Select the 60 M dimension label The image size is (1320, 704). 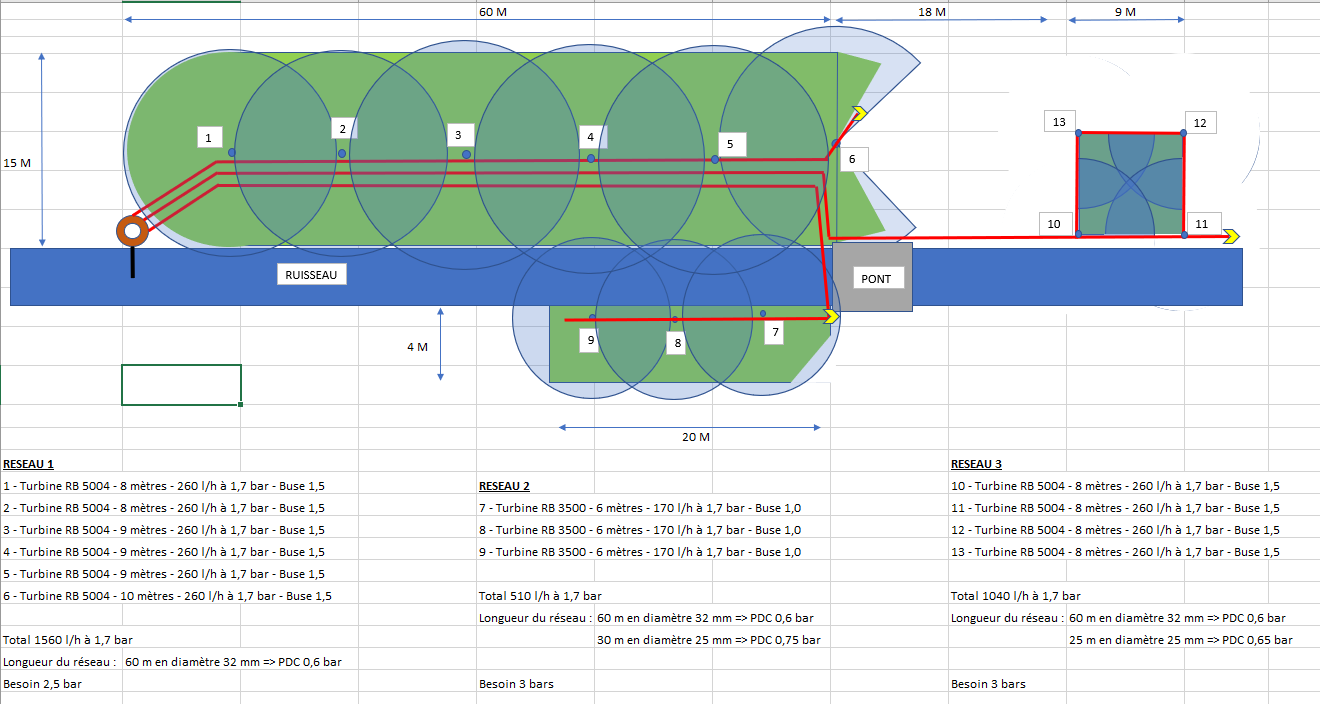tap(493, 12)
